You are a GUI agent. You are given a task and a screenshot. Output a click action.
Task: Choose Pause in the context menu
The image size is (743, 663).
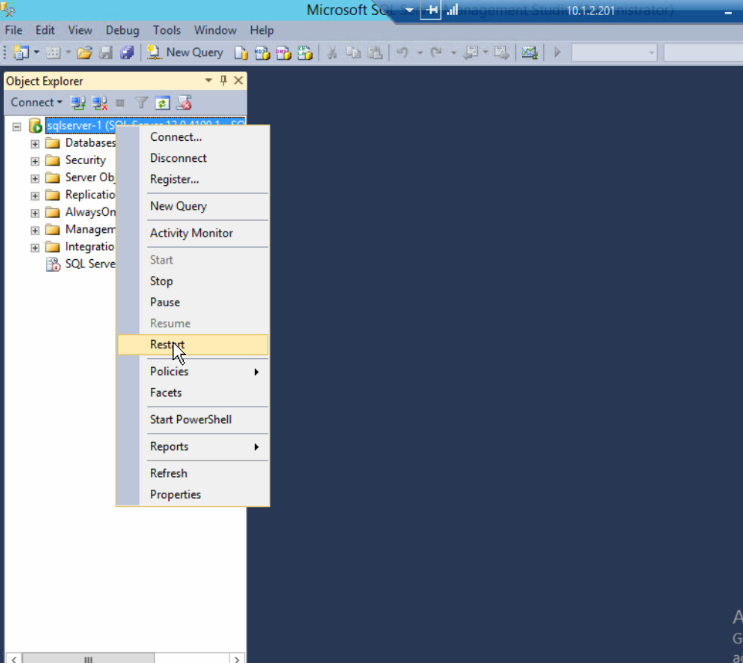coord(193,302)
